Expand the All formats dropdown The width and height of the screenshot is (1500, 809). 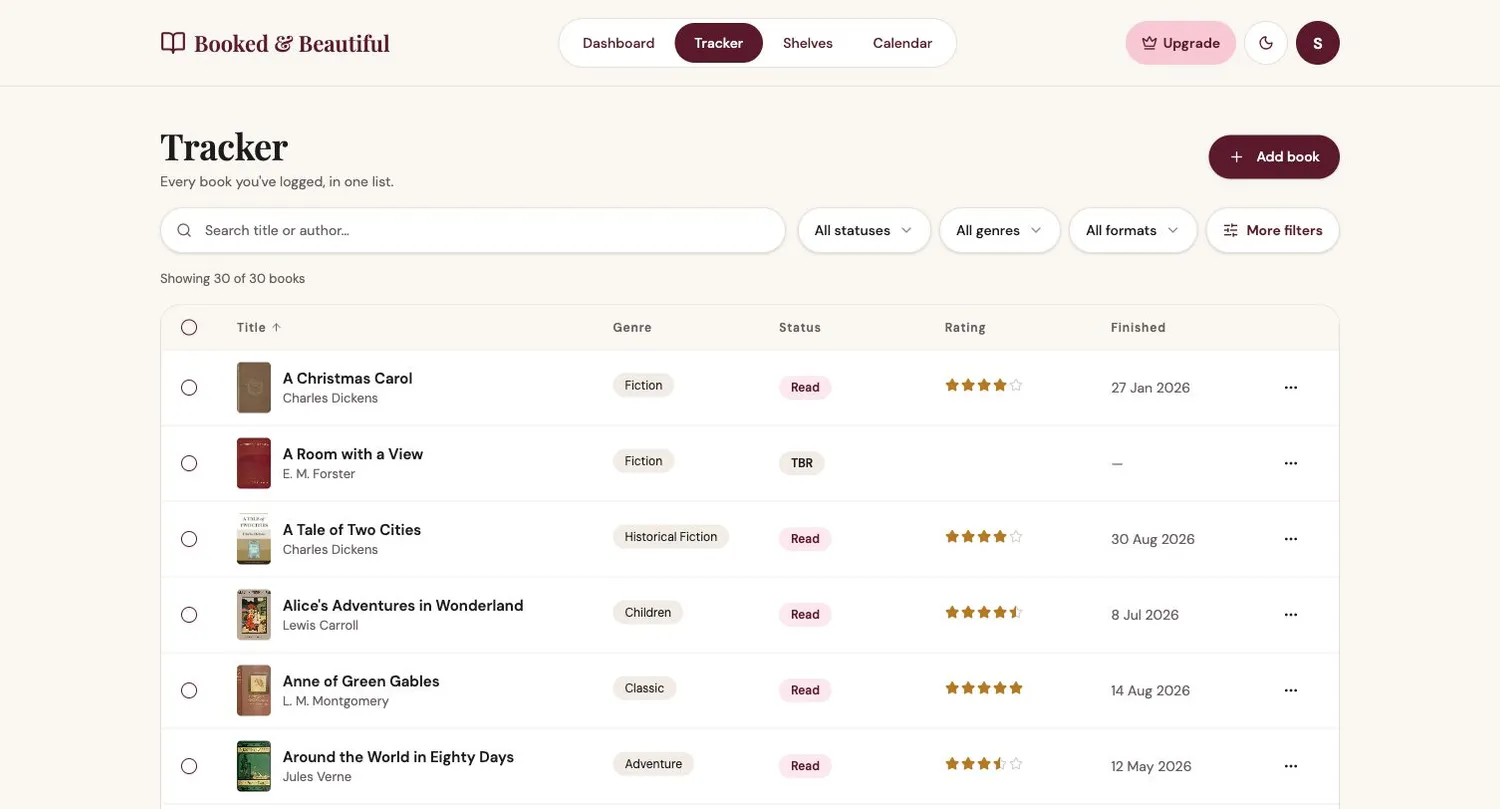coord(1133,231)
